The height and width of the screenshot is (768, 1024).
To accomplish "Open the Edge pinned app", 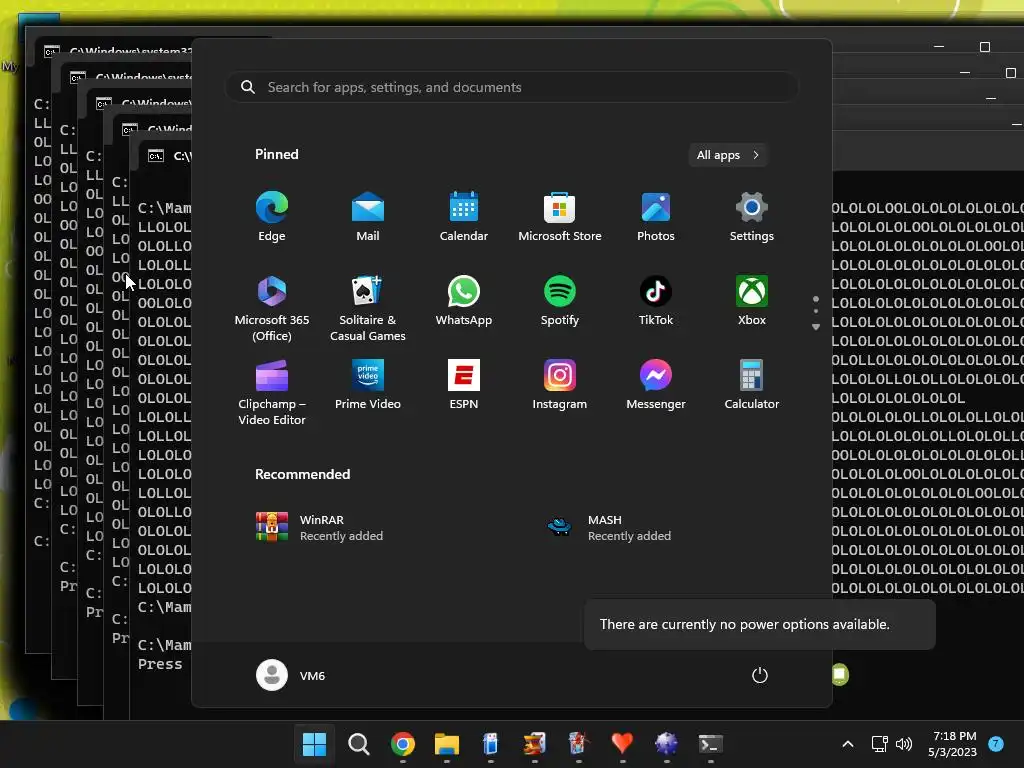I will (x=272, y=217).
